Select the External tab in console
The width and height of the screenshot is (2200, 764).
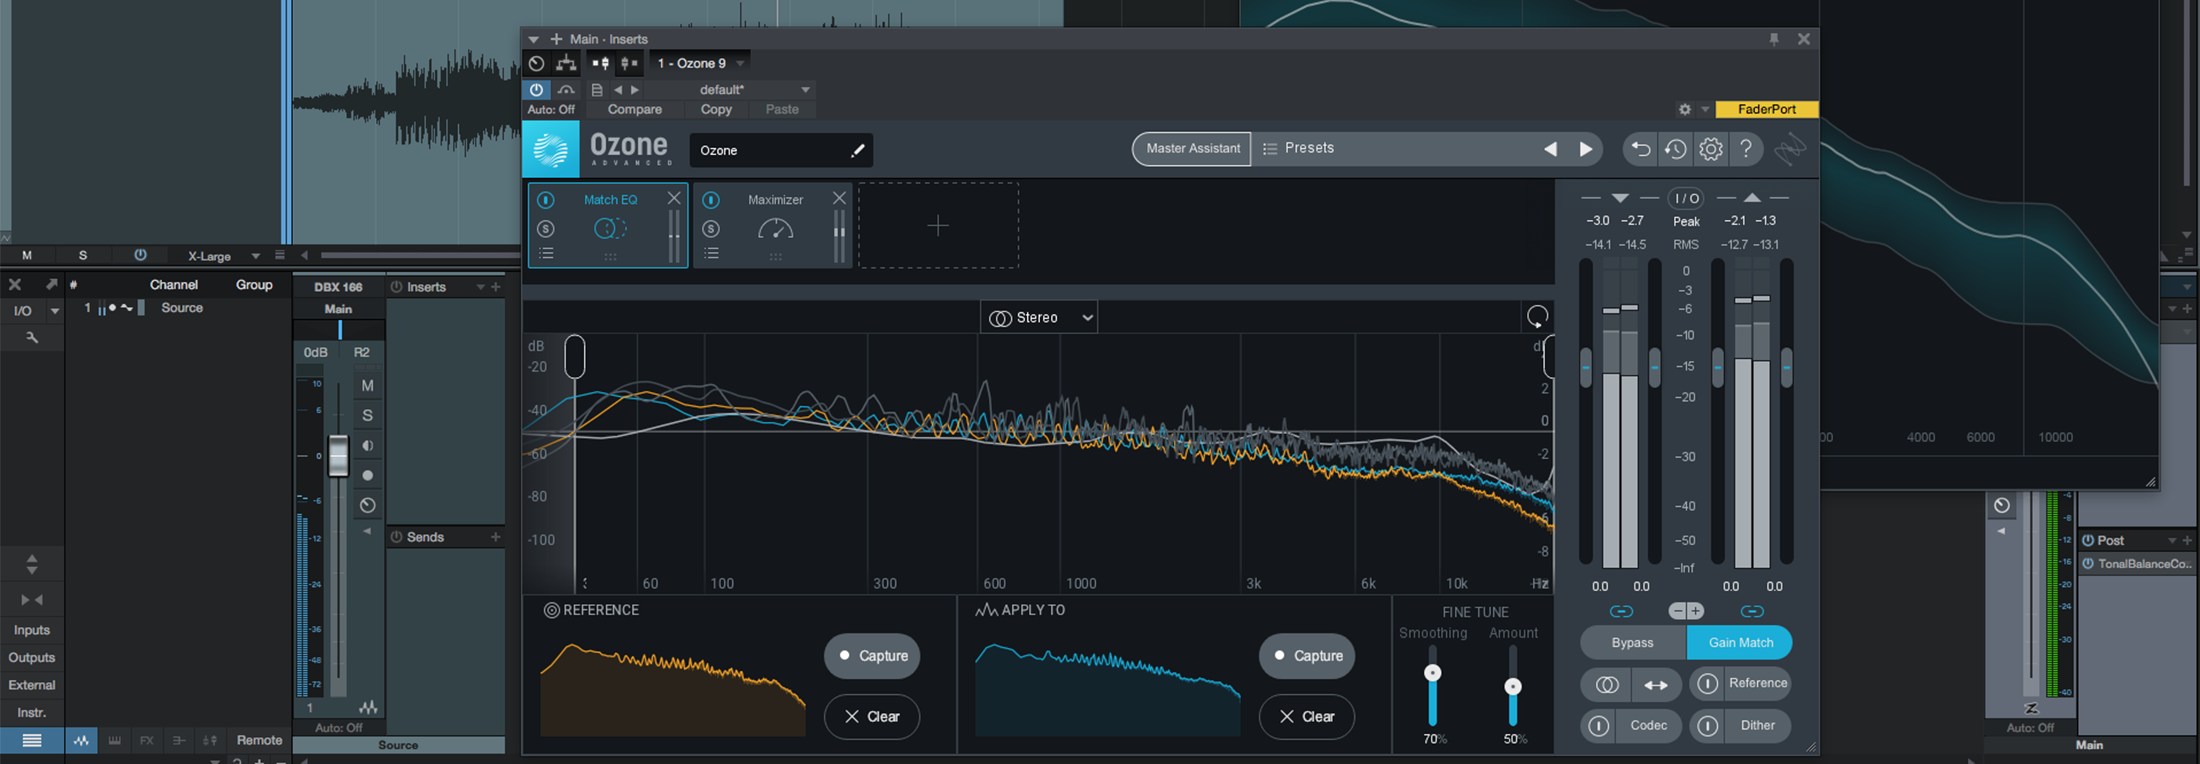pos(32,685)
